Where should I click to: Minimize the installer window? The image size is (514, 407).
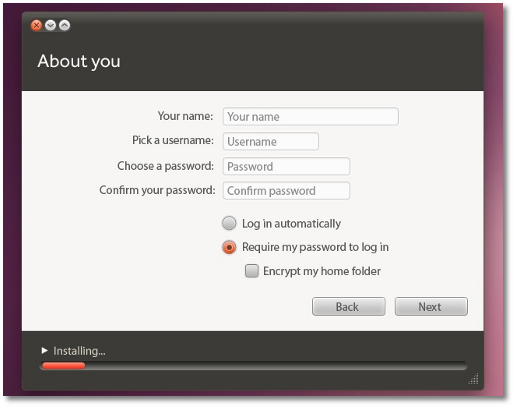50,25
